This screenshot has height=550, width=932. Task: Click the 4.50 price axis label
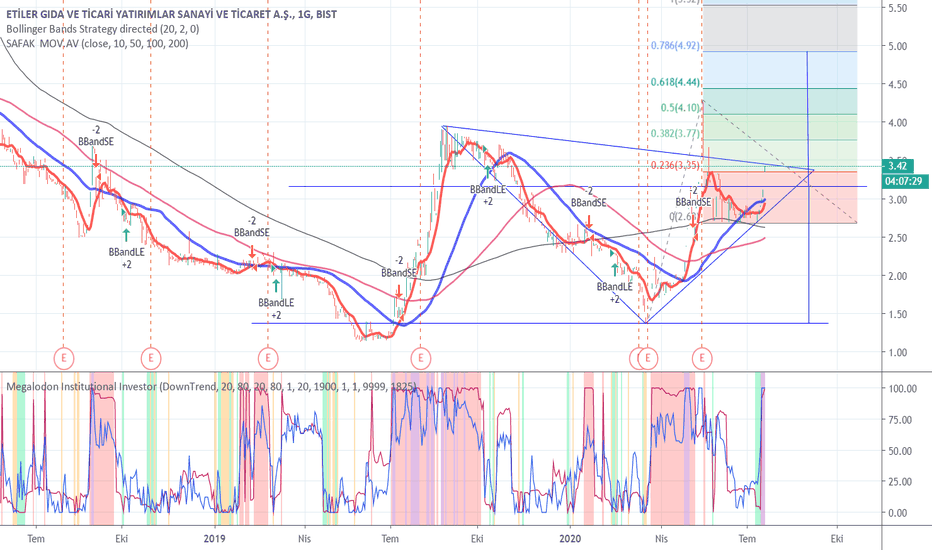click(x=898, y=84)
